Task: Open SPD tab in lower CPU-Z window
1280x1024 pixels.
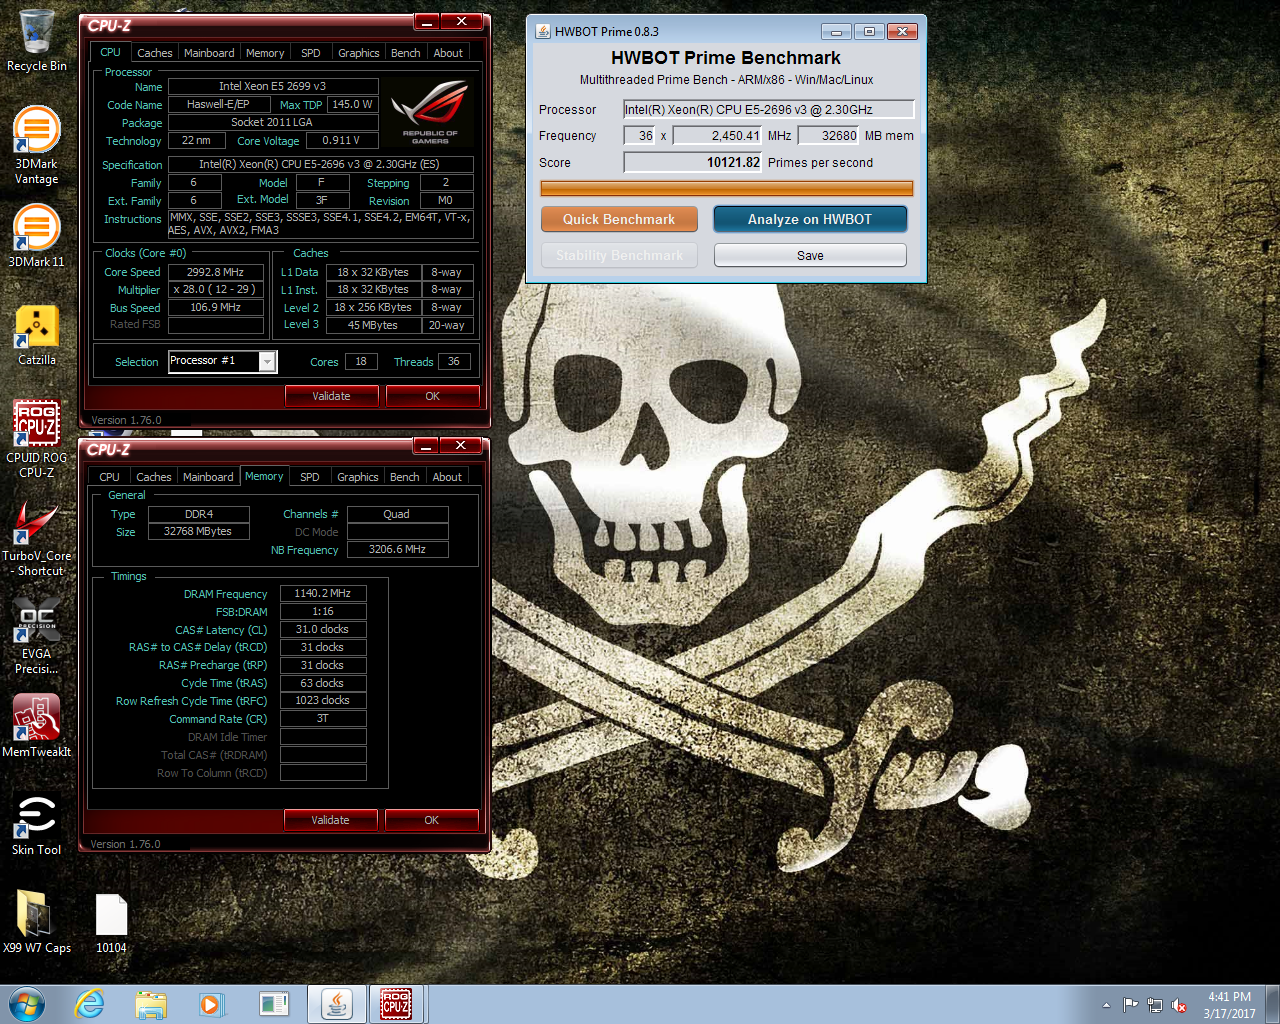Action: point(310,477)
